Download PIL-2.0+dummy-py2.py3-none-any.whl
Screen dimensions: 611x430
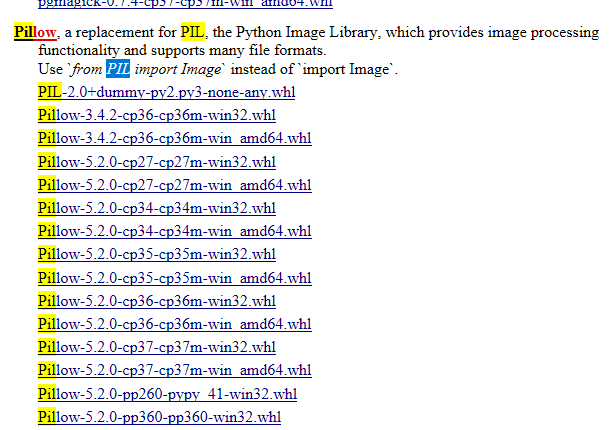[166, 92]
